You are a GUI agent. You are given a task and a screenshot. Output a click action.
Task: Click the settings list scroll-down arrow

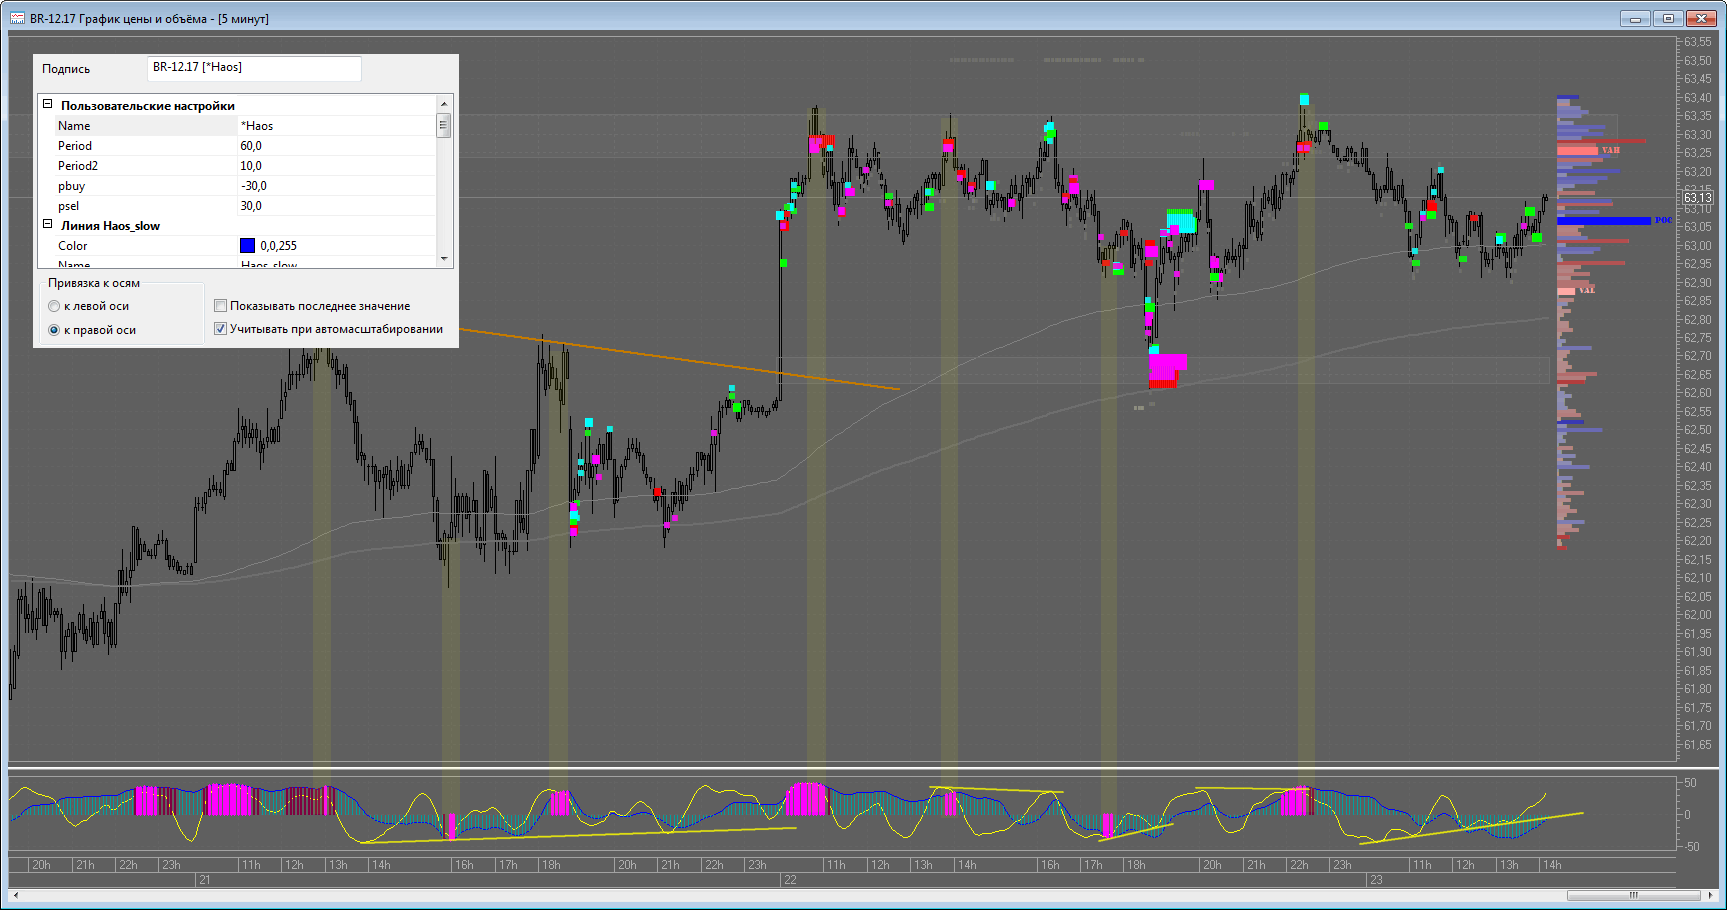pyautogui.click(x=444, y=259)
